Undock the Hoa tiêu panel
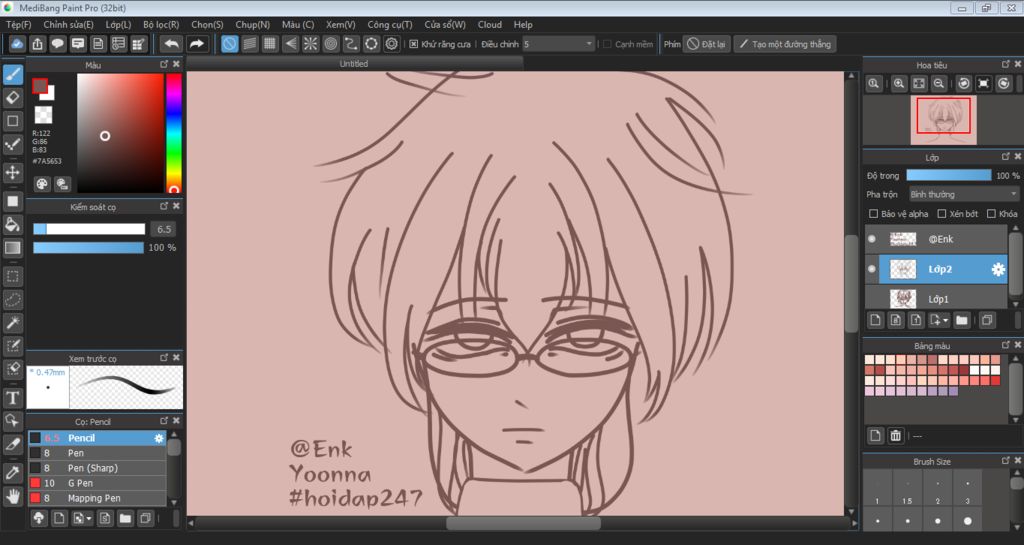Image resolution: width=1024 pixels, height=545 pixels. click(1006, 64)
